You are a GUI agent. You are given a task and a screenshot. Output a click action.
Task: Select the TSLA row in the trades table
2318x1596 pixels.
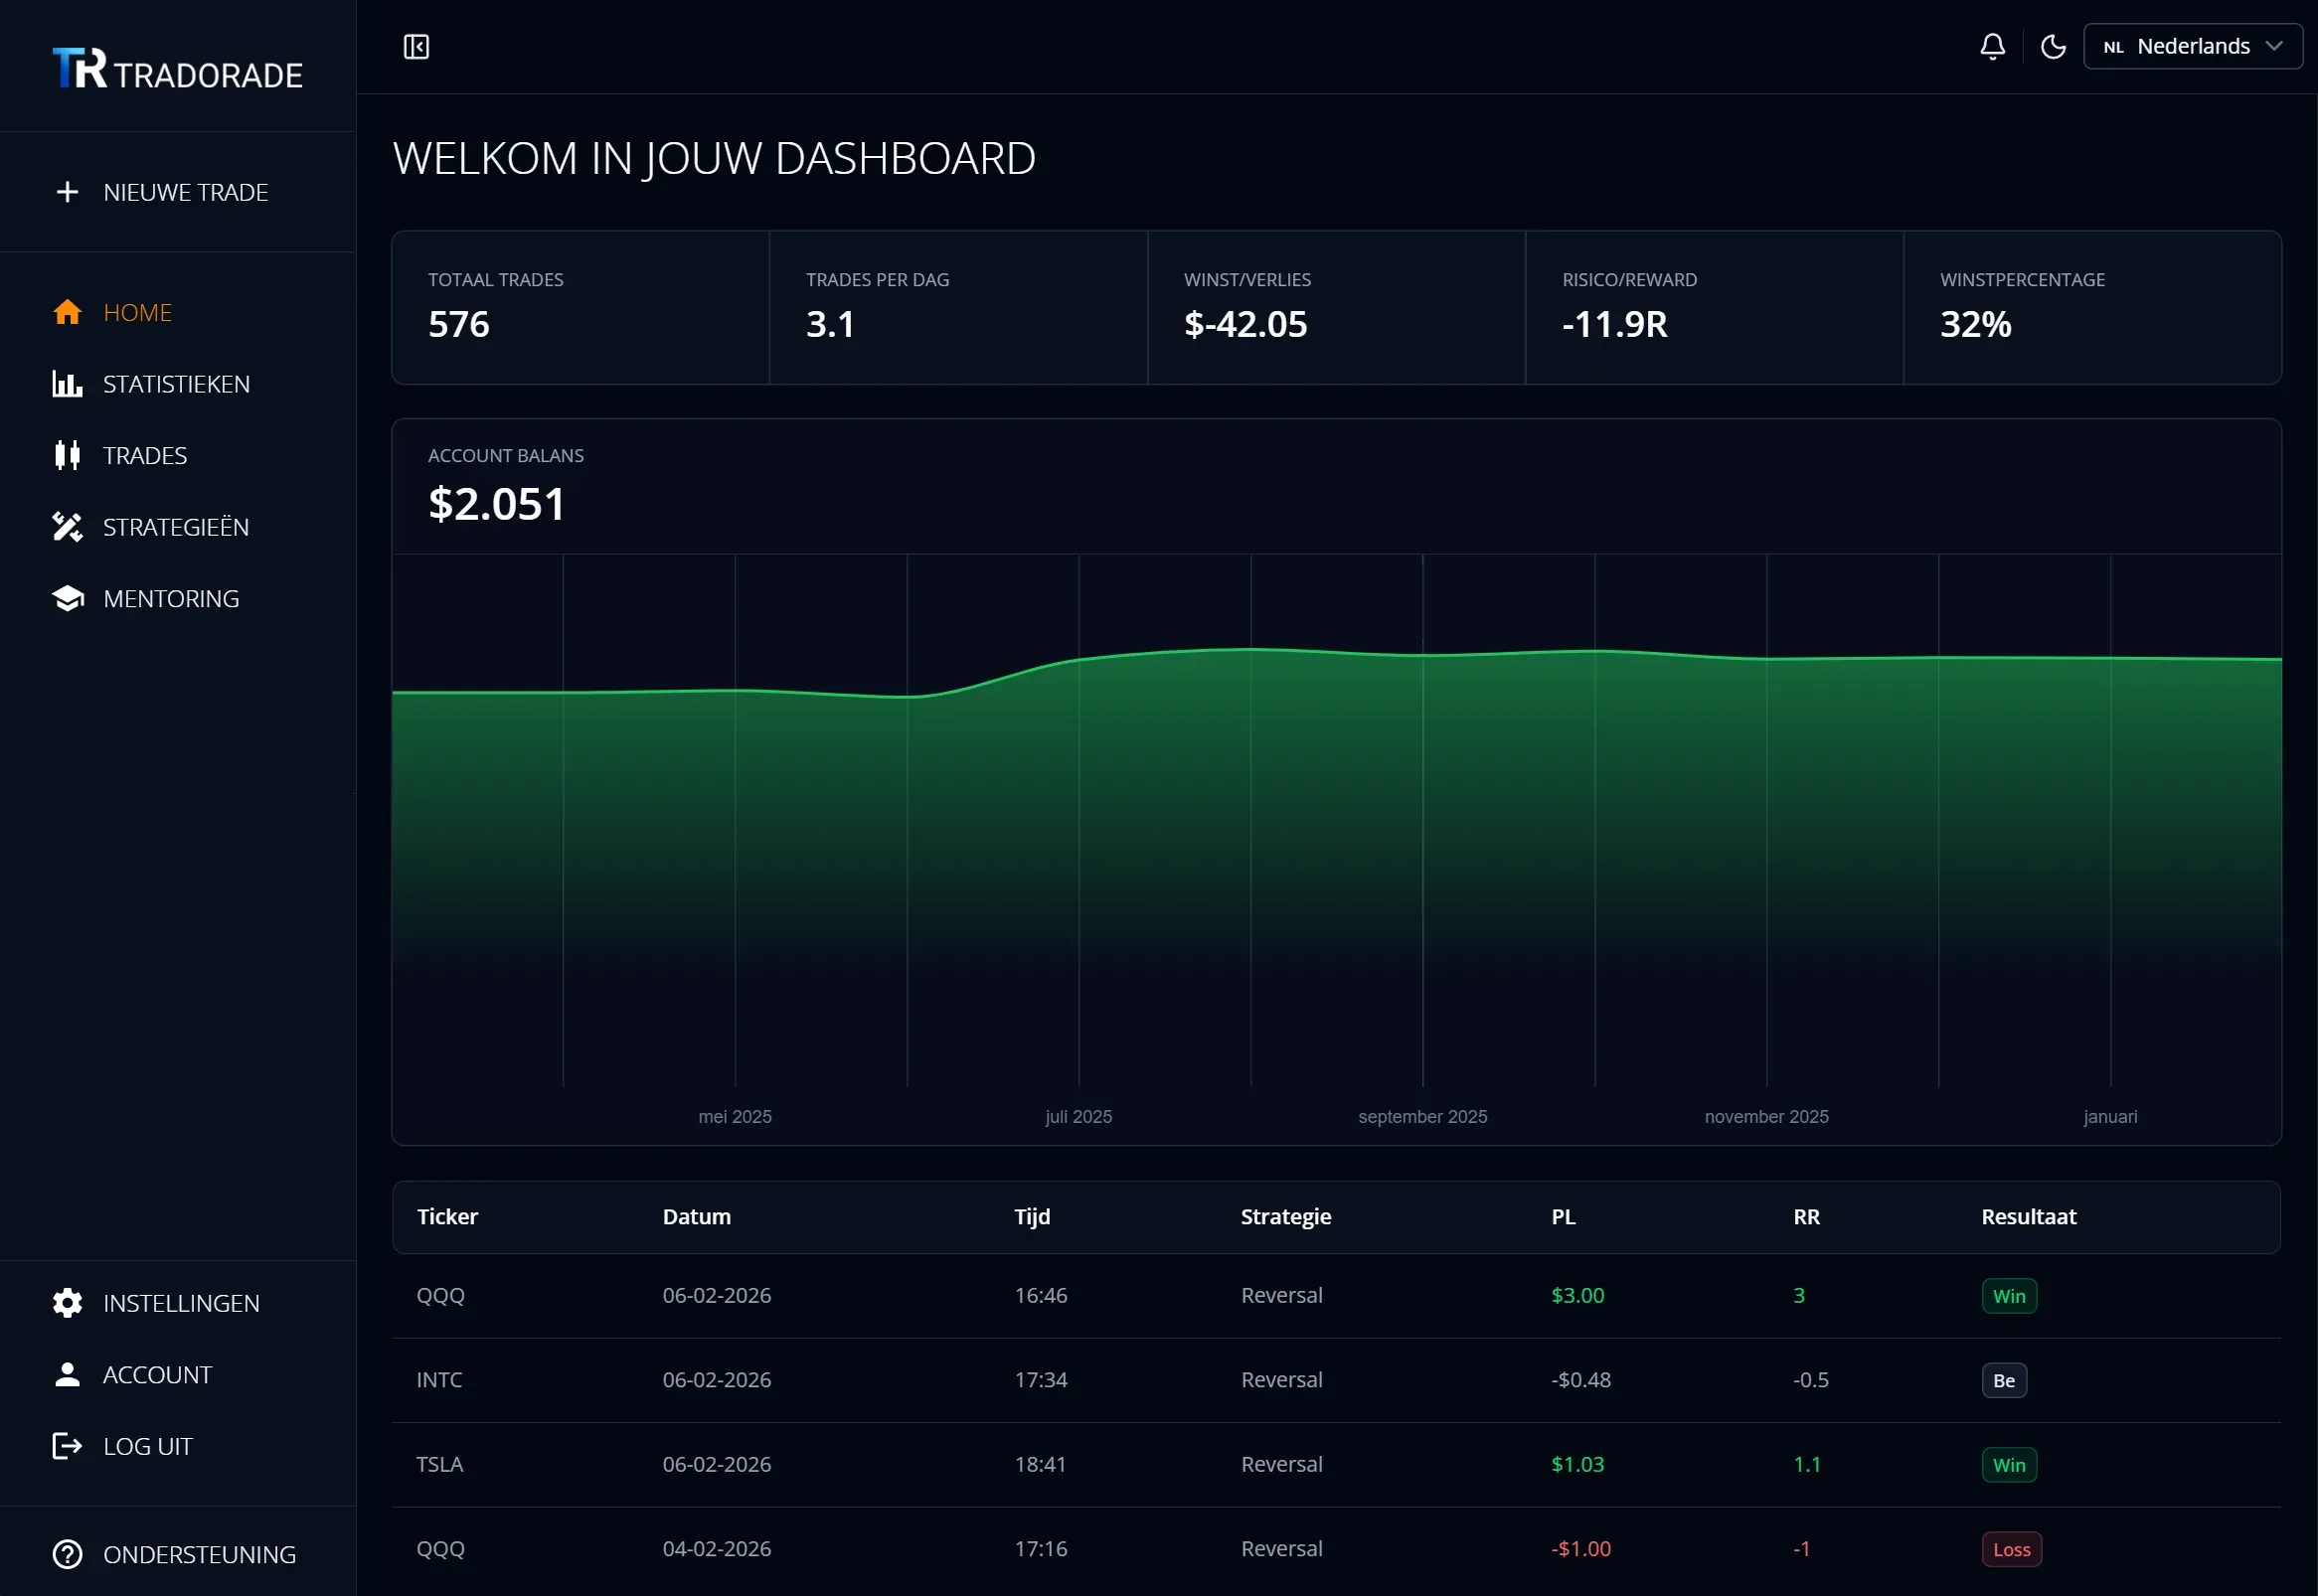(x=439, y=1463)
